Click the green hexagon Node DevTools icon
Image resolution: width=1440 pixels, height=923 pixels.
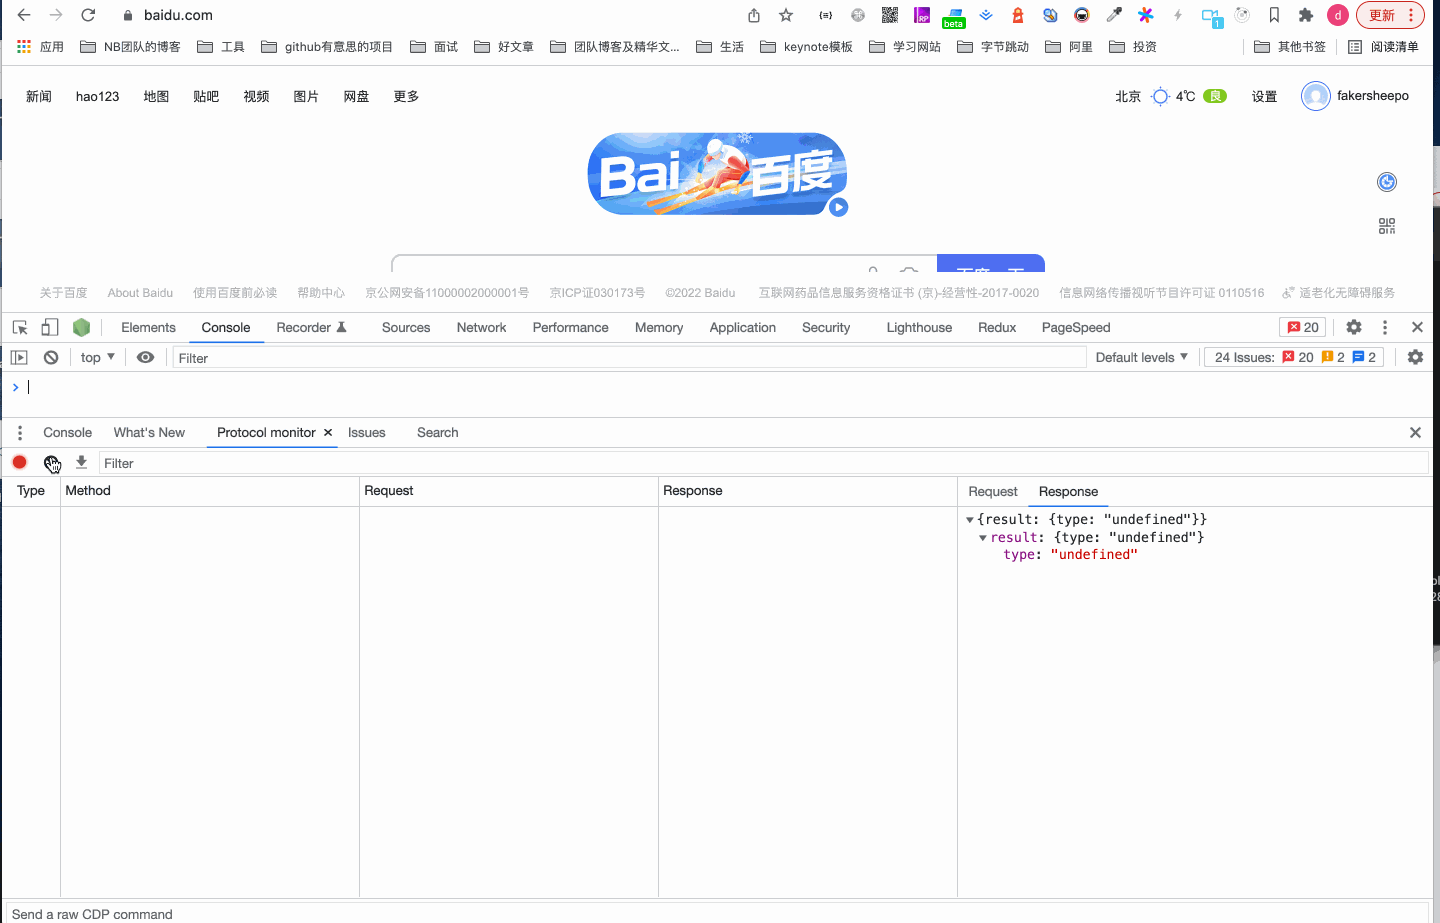(82, 327)
